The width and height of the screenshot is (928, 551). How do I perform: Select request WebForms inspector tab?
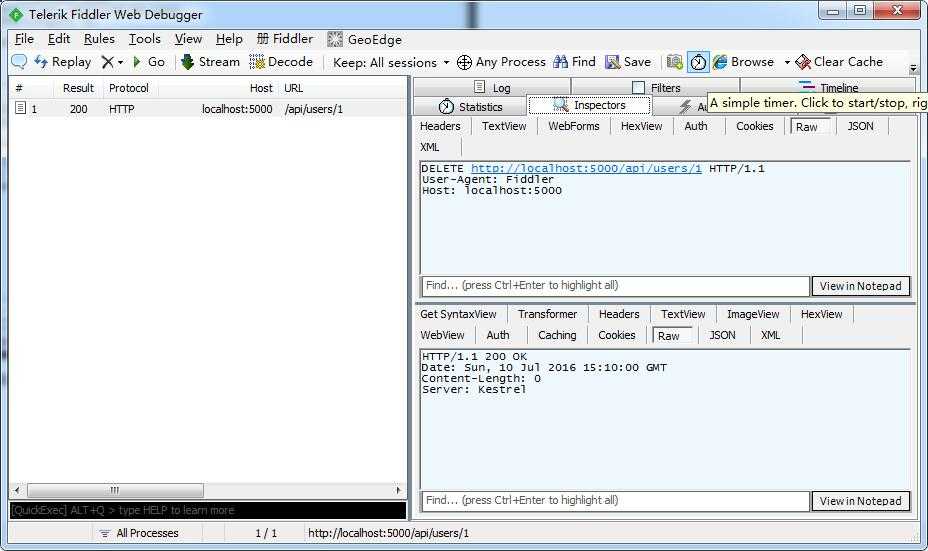click(x=573, y=126)
